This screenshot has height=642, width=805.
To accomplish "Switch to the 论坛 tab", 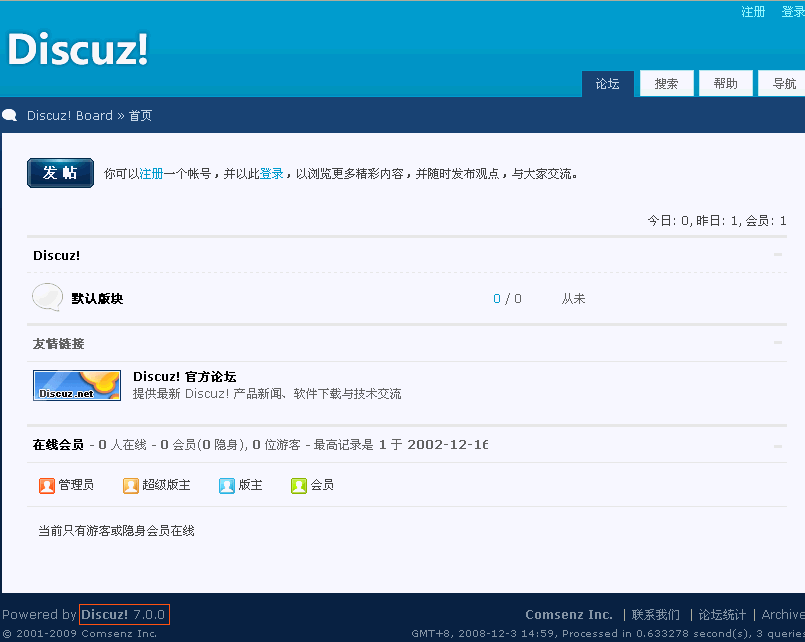I will point(608,84).
